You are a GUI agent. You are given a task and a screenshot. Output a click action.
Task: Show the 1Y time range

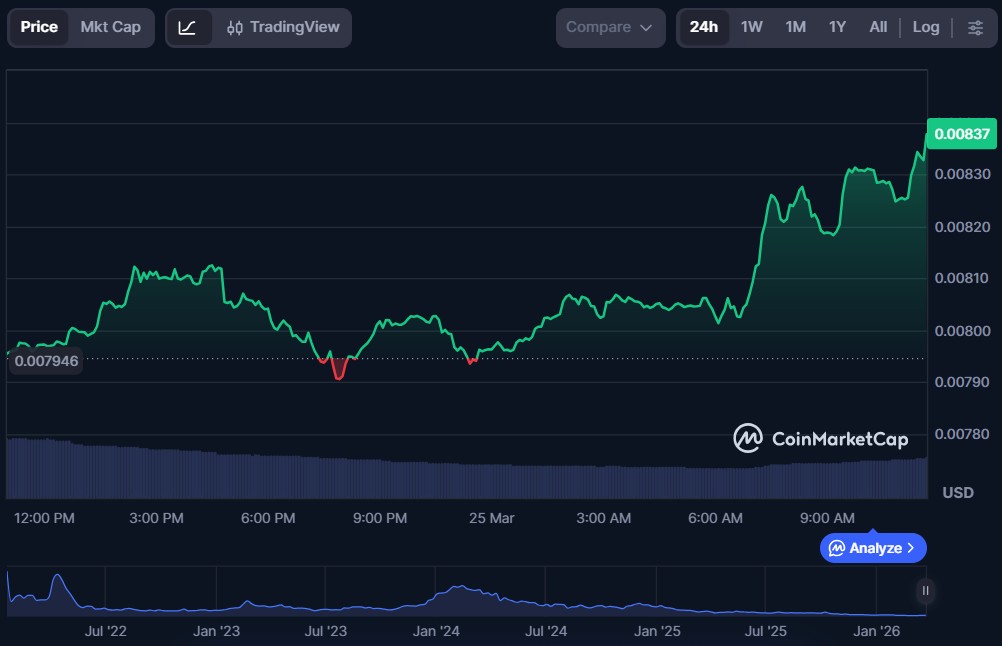click(838, 27)
